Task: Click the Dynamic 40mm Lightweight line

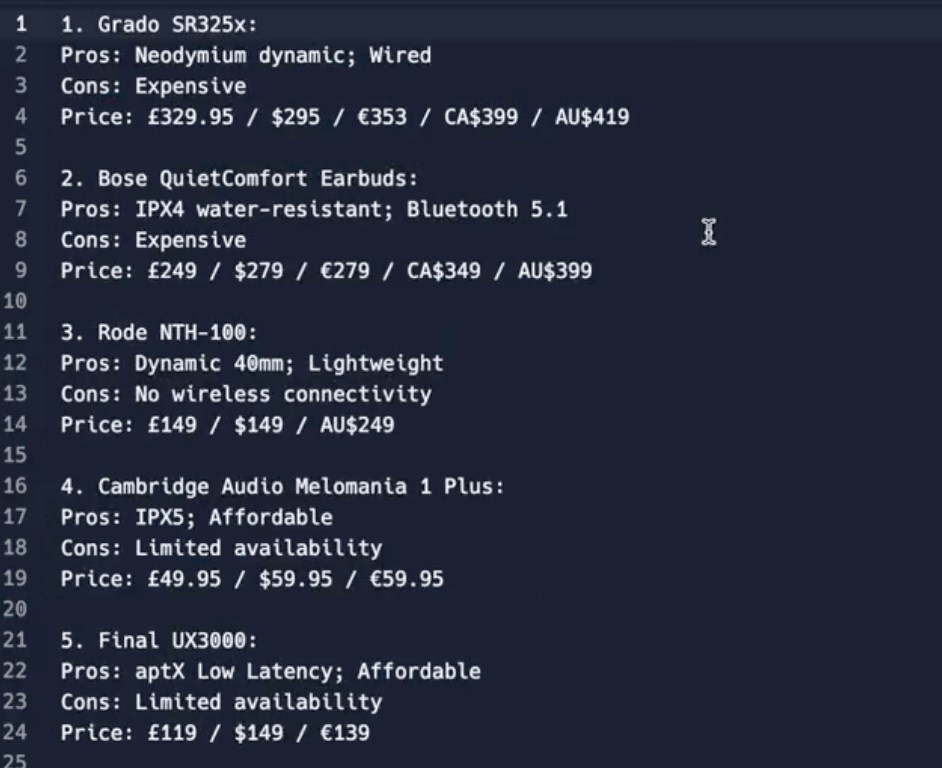Action: [x=252, y=363]
